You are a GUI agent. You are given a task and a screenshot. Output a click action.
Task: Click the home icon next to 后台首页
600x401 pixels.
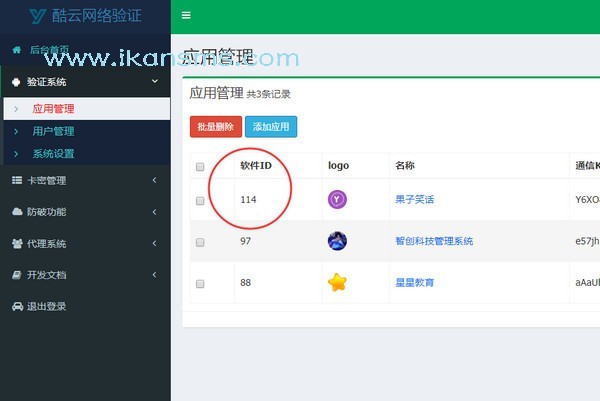click(x=16, y=50)
